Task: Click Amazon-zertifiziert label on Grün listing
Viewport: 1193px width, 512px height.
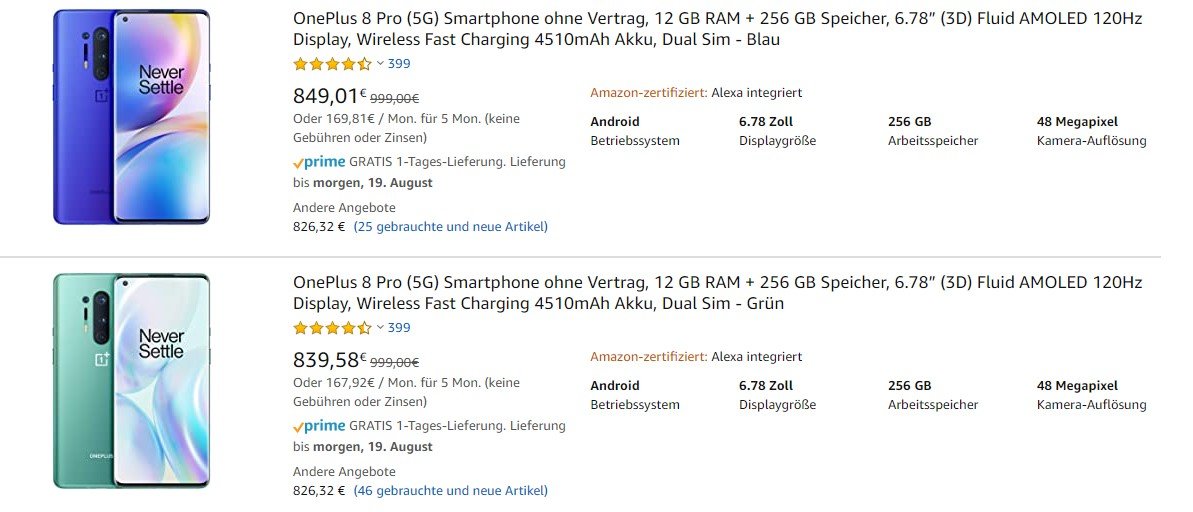Action: (x=649, y=357)
